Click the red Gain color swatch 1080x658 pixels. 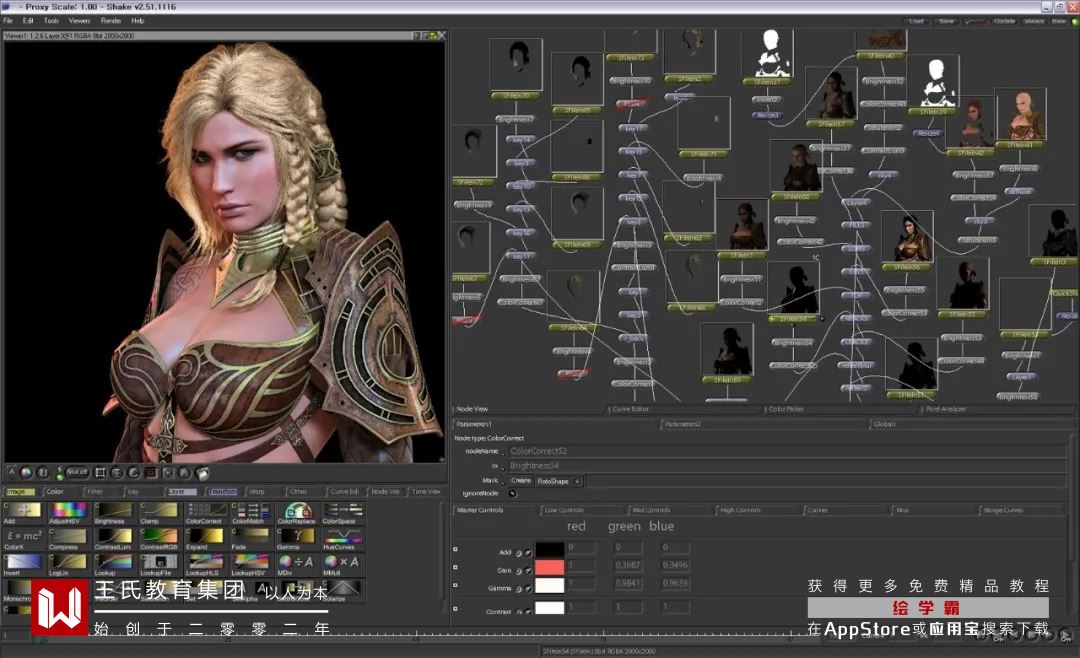click(550, 566)
